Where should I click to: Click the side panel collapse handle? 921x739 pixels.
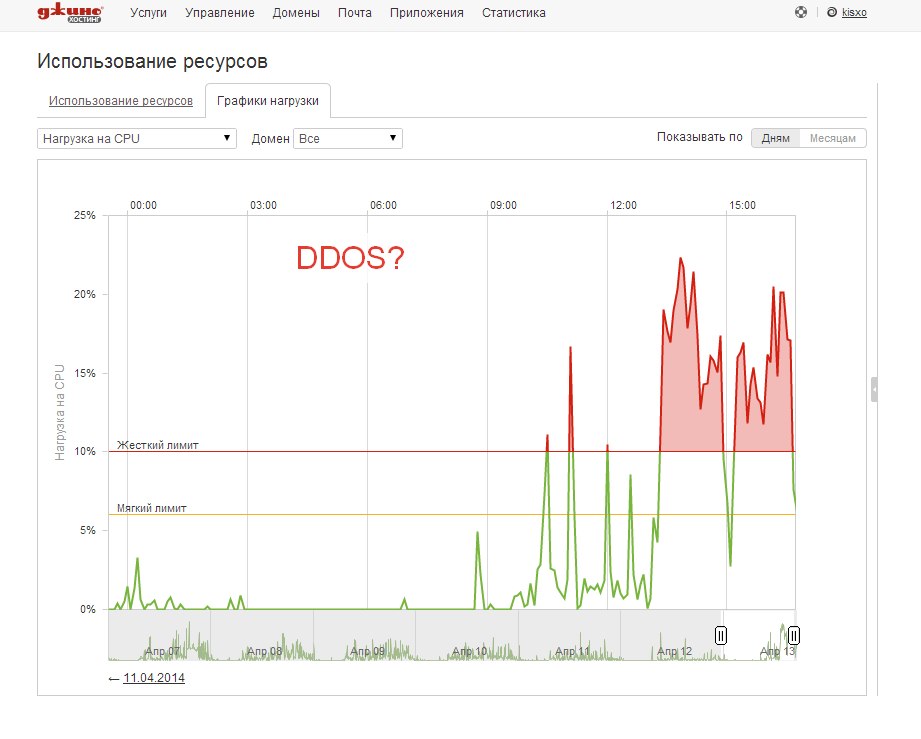point(874,389)
